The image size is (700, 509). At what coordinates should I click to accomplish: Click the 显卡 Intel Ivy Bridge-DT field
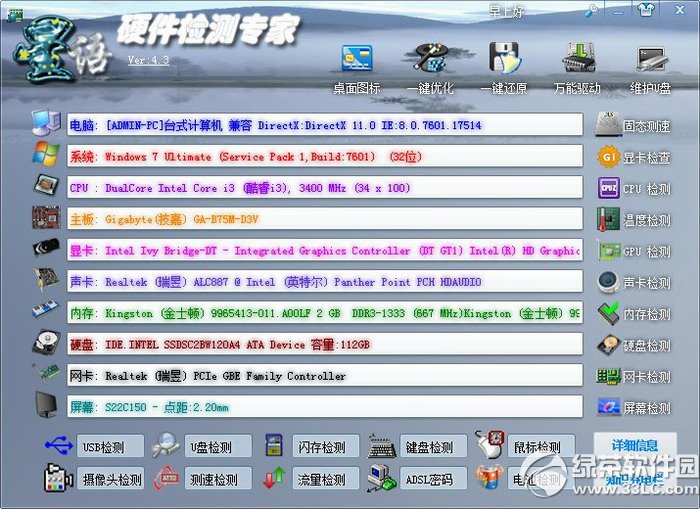pos(325,250)
